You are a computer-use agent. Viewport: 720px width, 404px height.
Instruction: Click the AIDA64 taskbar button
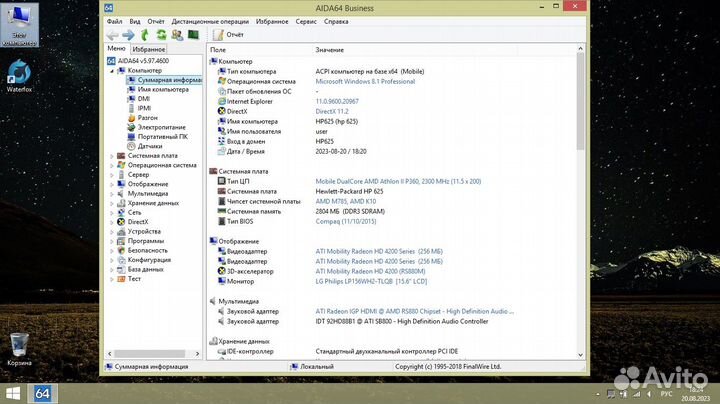click(43, 393)
